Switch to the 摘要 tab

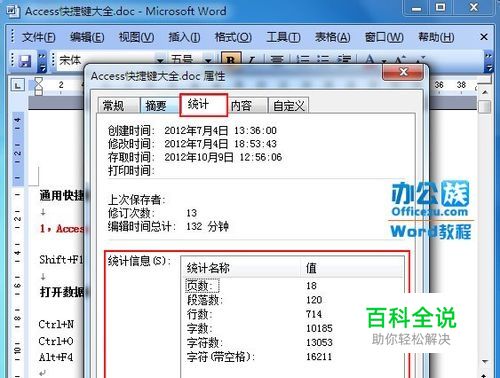[159, 105]
